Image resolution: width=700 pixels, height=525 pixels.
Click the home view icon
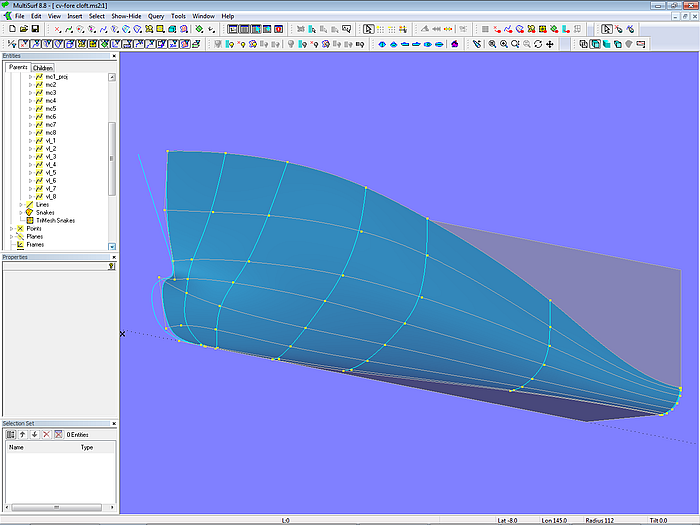coord(455,44)
